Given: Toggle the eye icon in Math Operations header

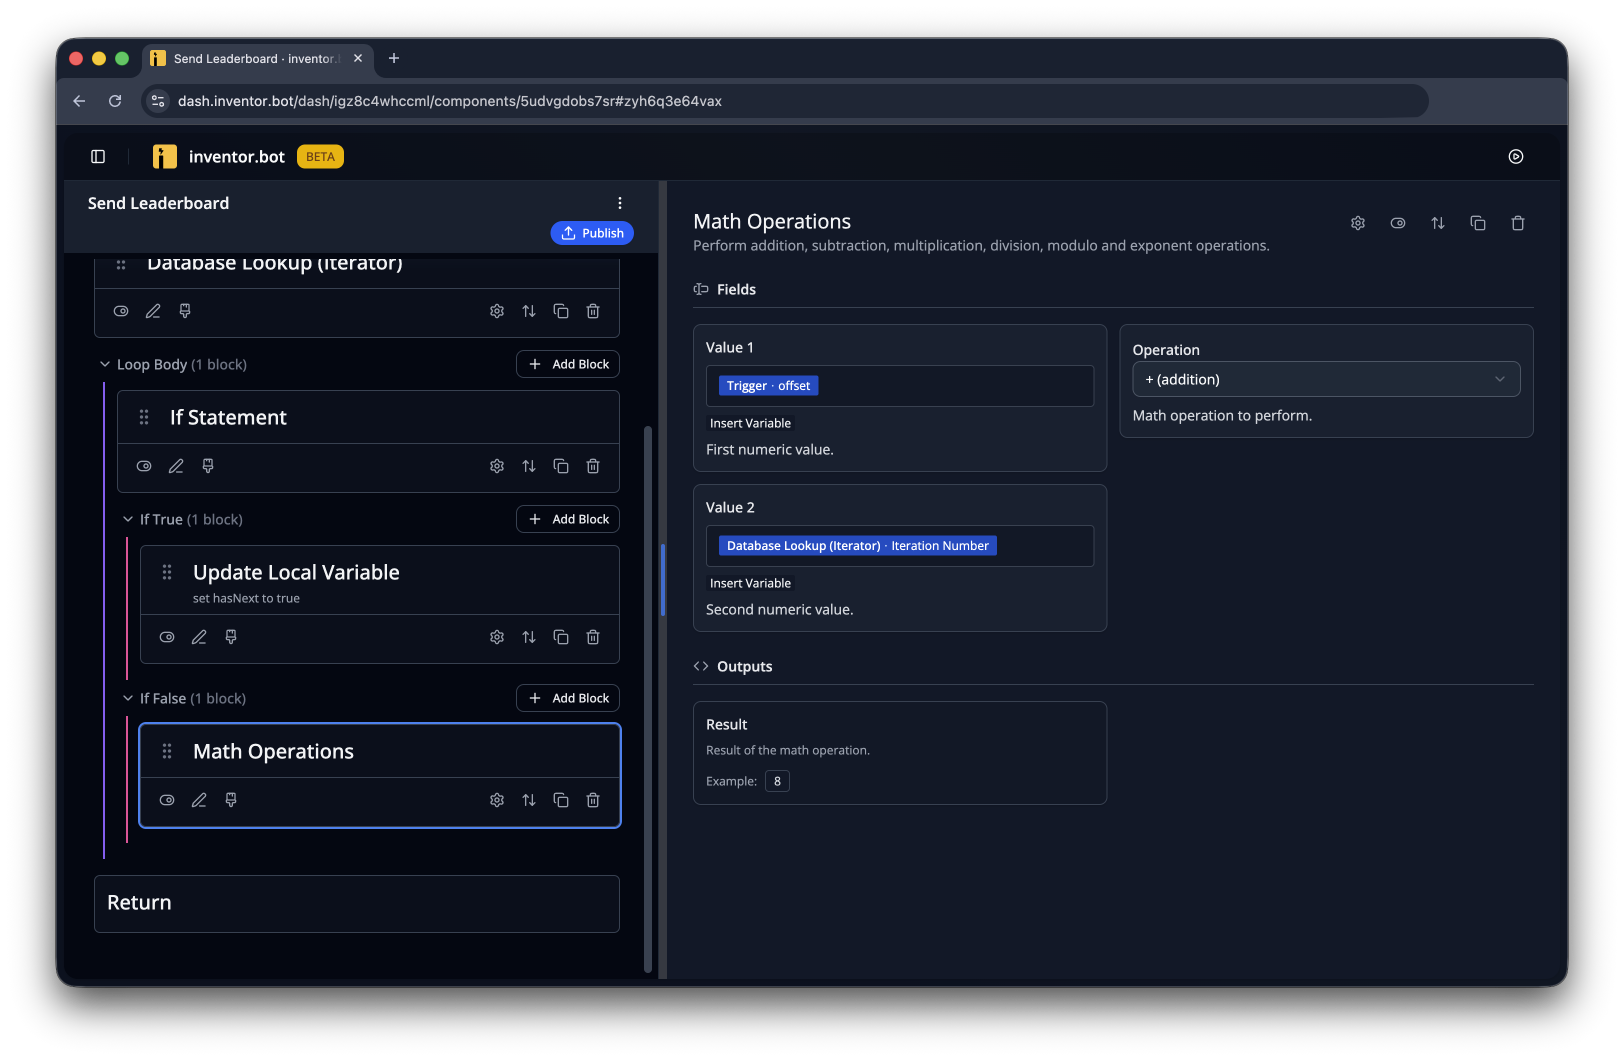Looking at the screenshot, I should coord(1398,223).
